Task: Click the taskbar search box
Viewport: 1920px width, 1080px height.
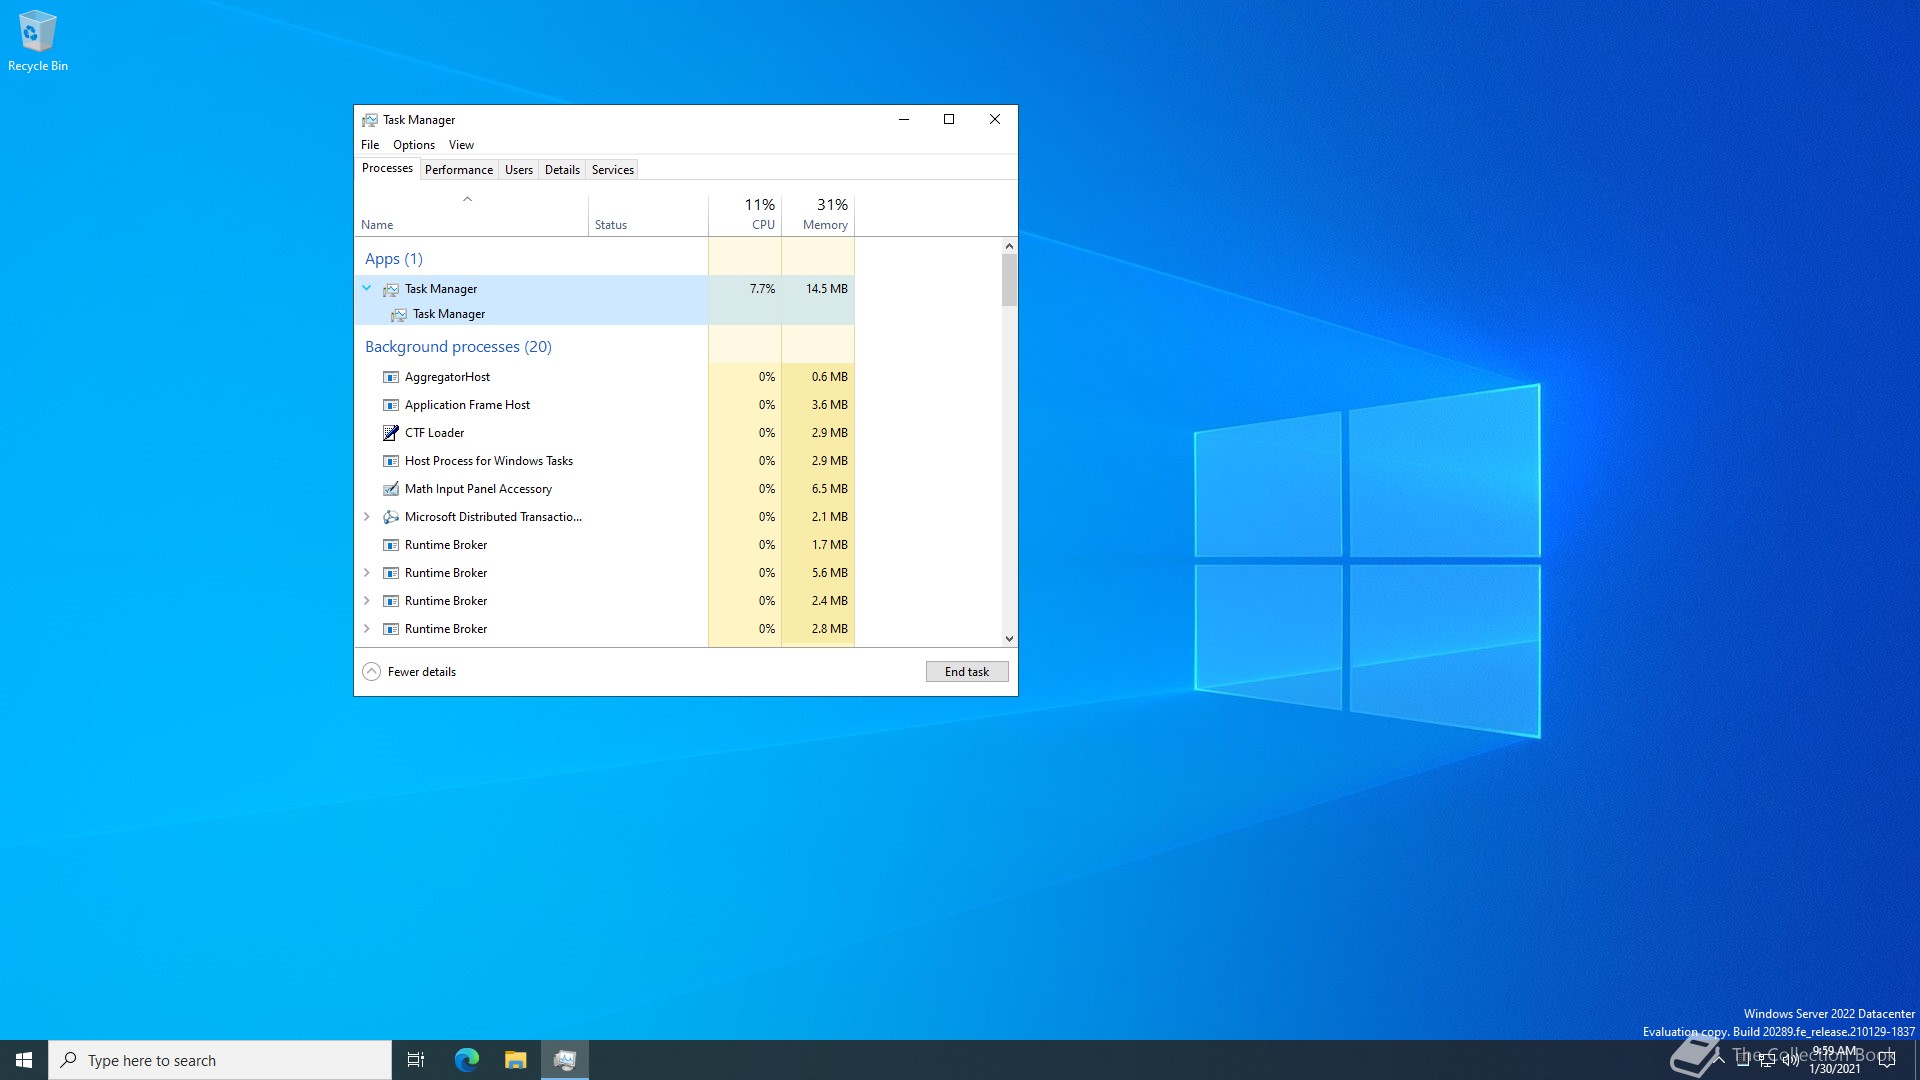Action: tap(220, 1060)
